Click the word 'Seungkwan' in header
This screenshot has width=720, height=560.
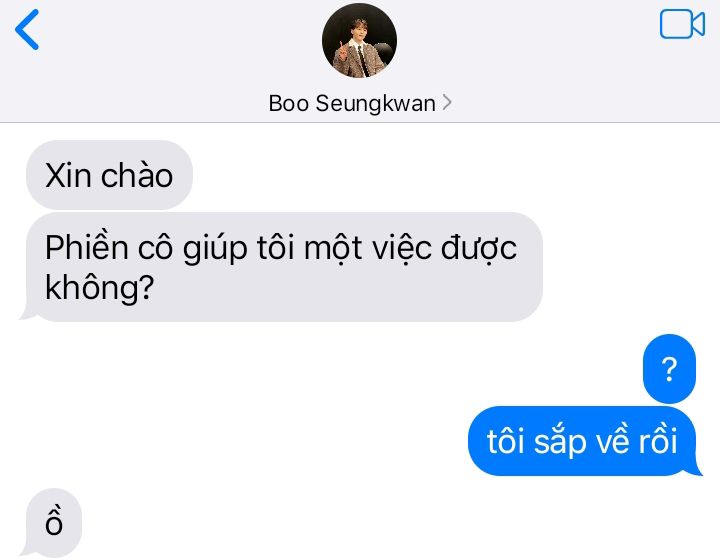click(x=376, y=104)
